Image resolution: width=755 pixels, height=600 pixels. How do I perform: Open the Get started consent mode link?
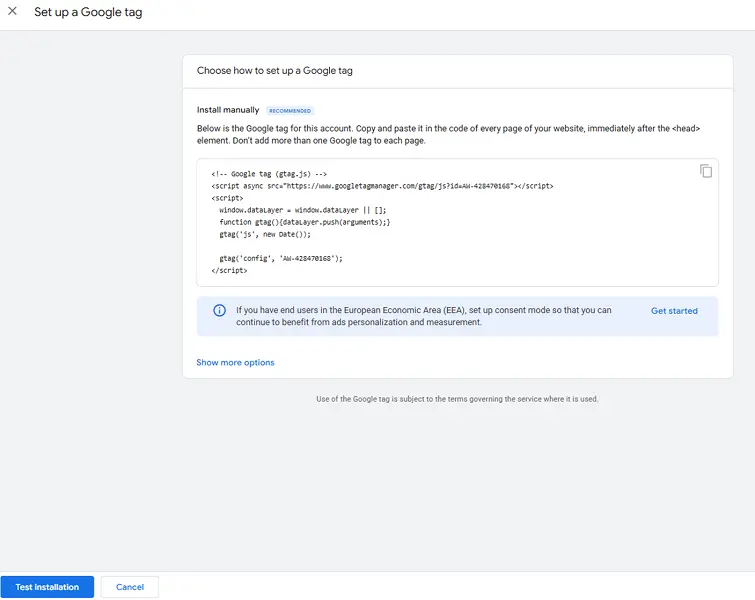[x=674, y=311]
